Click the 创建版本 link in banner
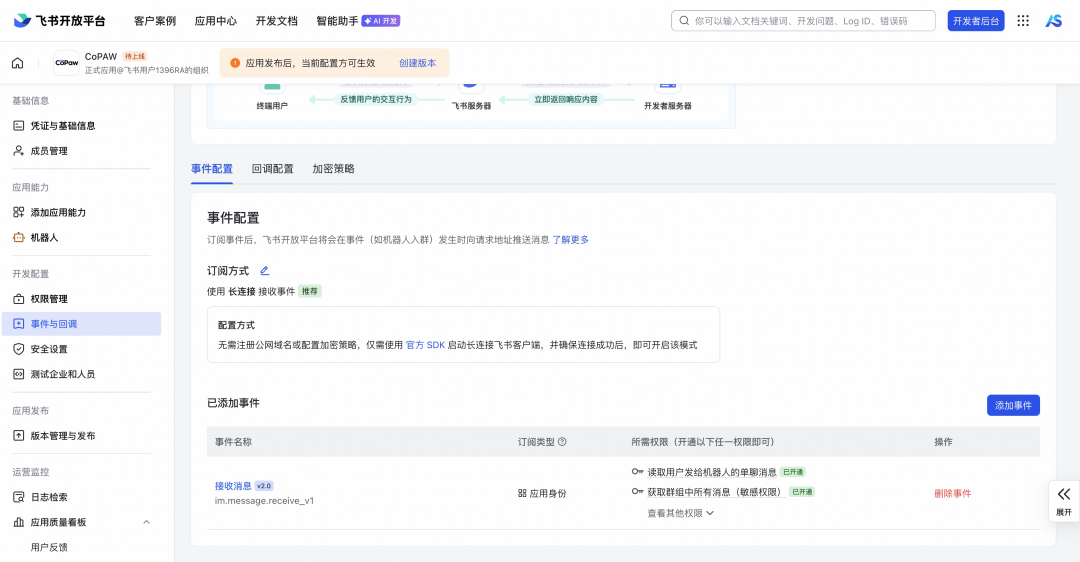The width and height of the screenshot is (1080, 562). point(417,63)
